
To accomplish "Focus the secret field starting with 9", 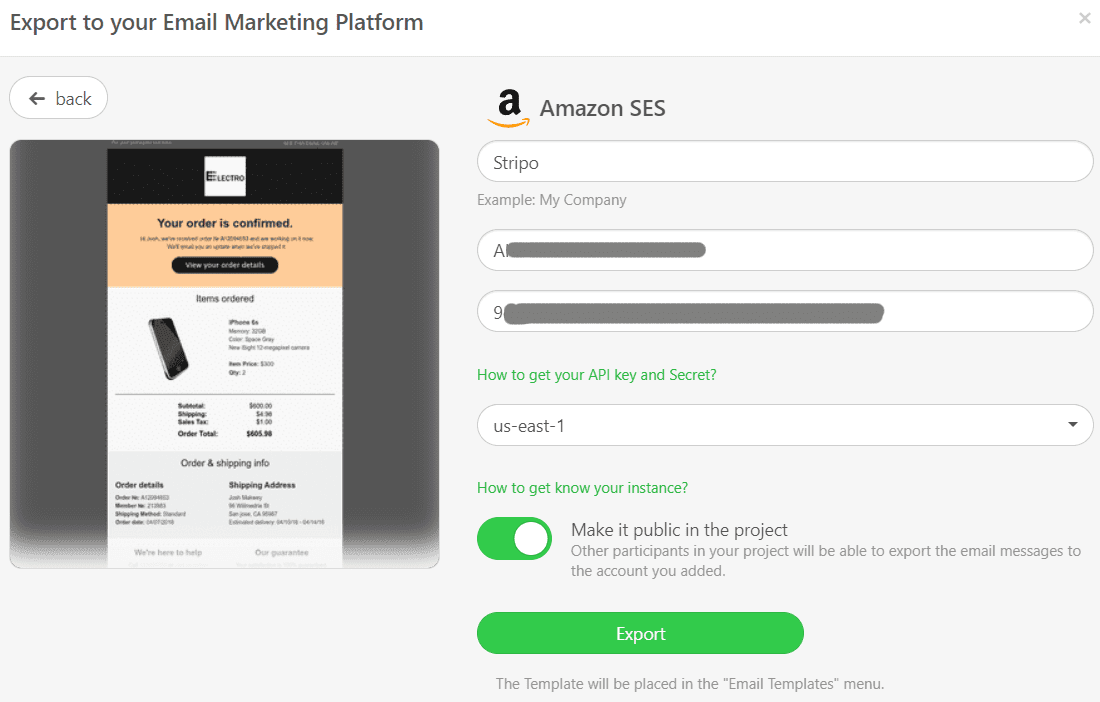I will point(785,311).
